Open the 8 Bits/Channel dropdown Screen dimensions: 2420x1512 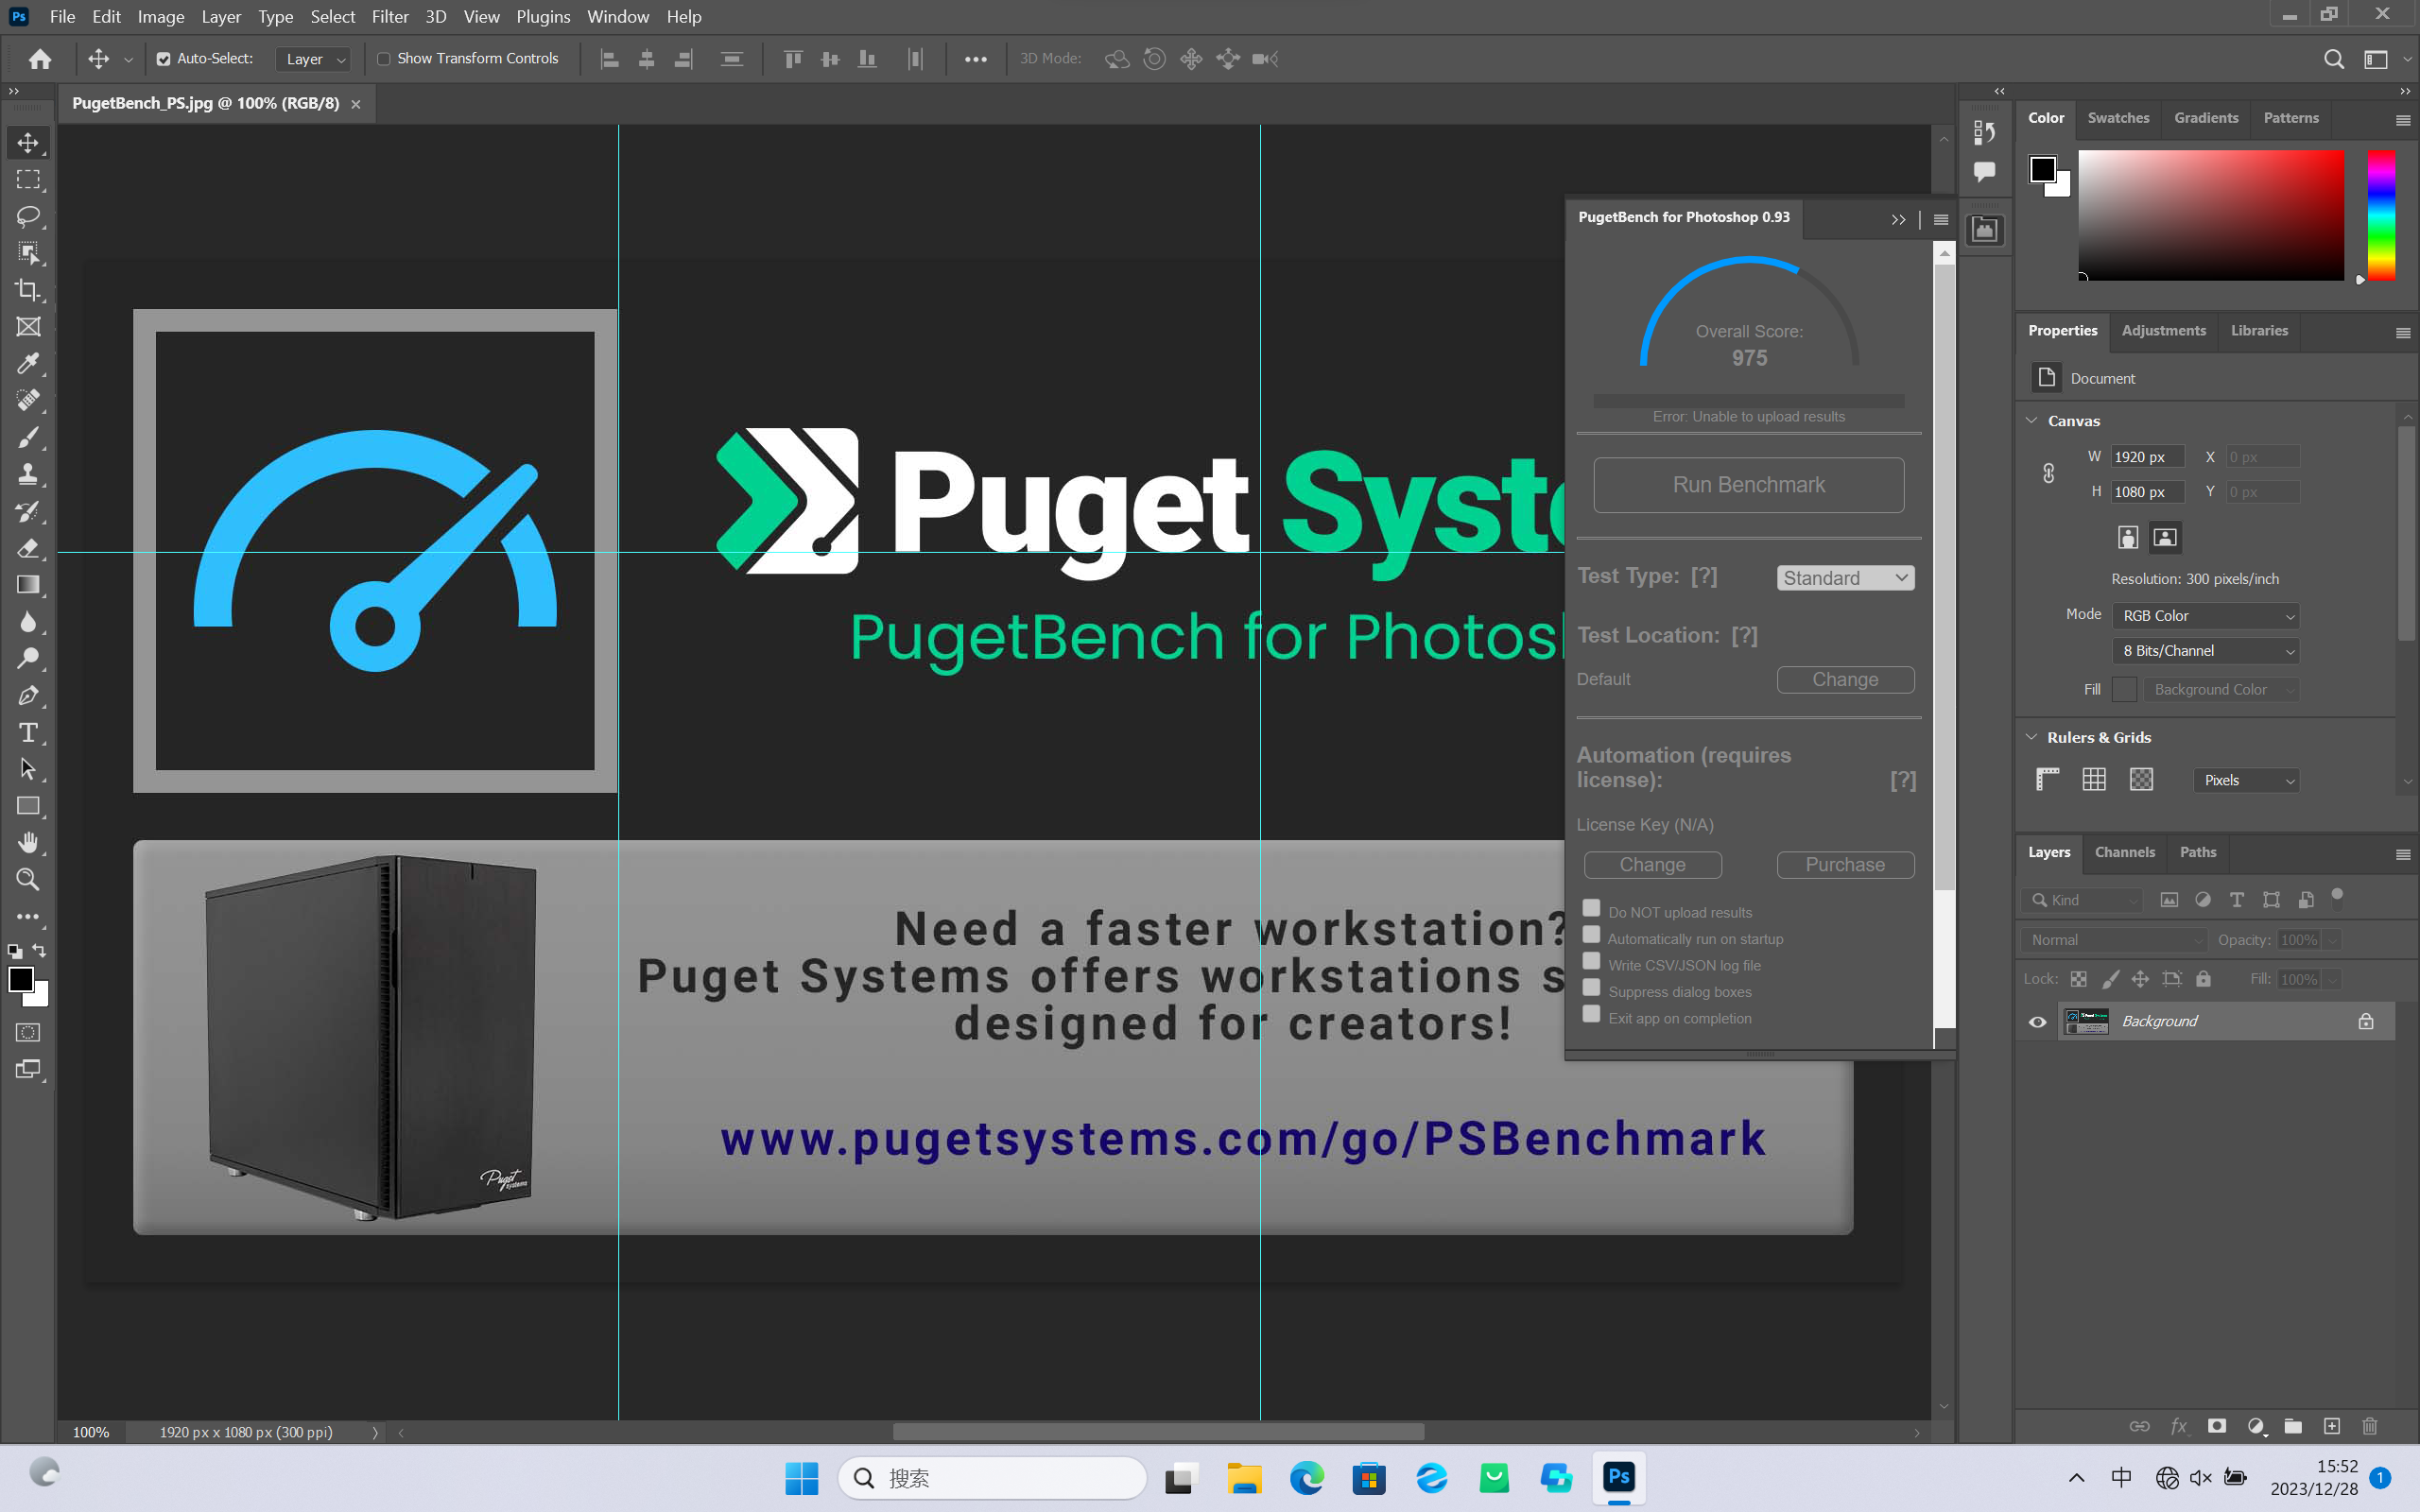(x=2206, y=651)
